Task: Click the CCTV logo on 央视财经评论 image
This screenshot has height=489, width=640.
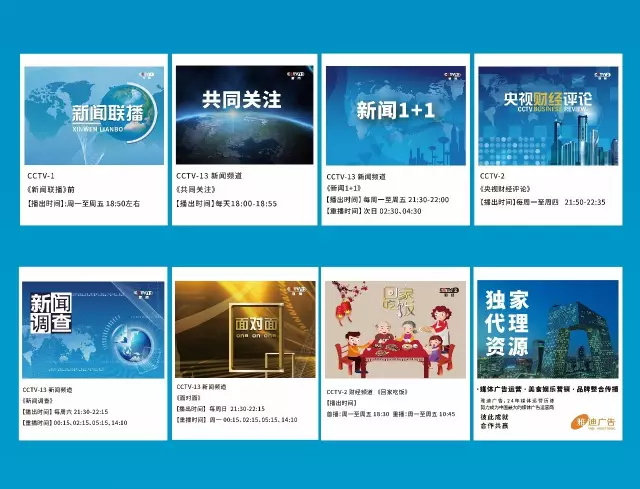Action: coord(602,76)
